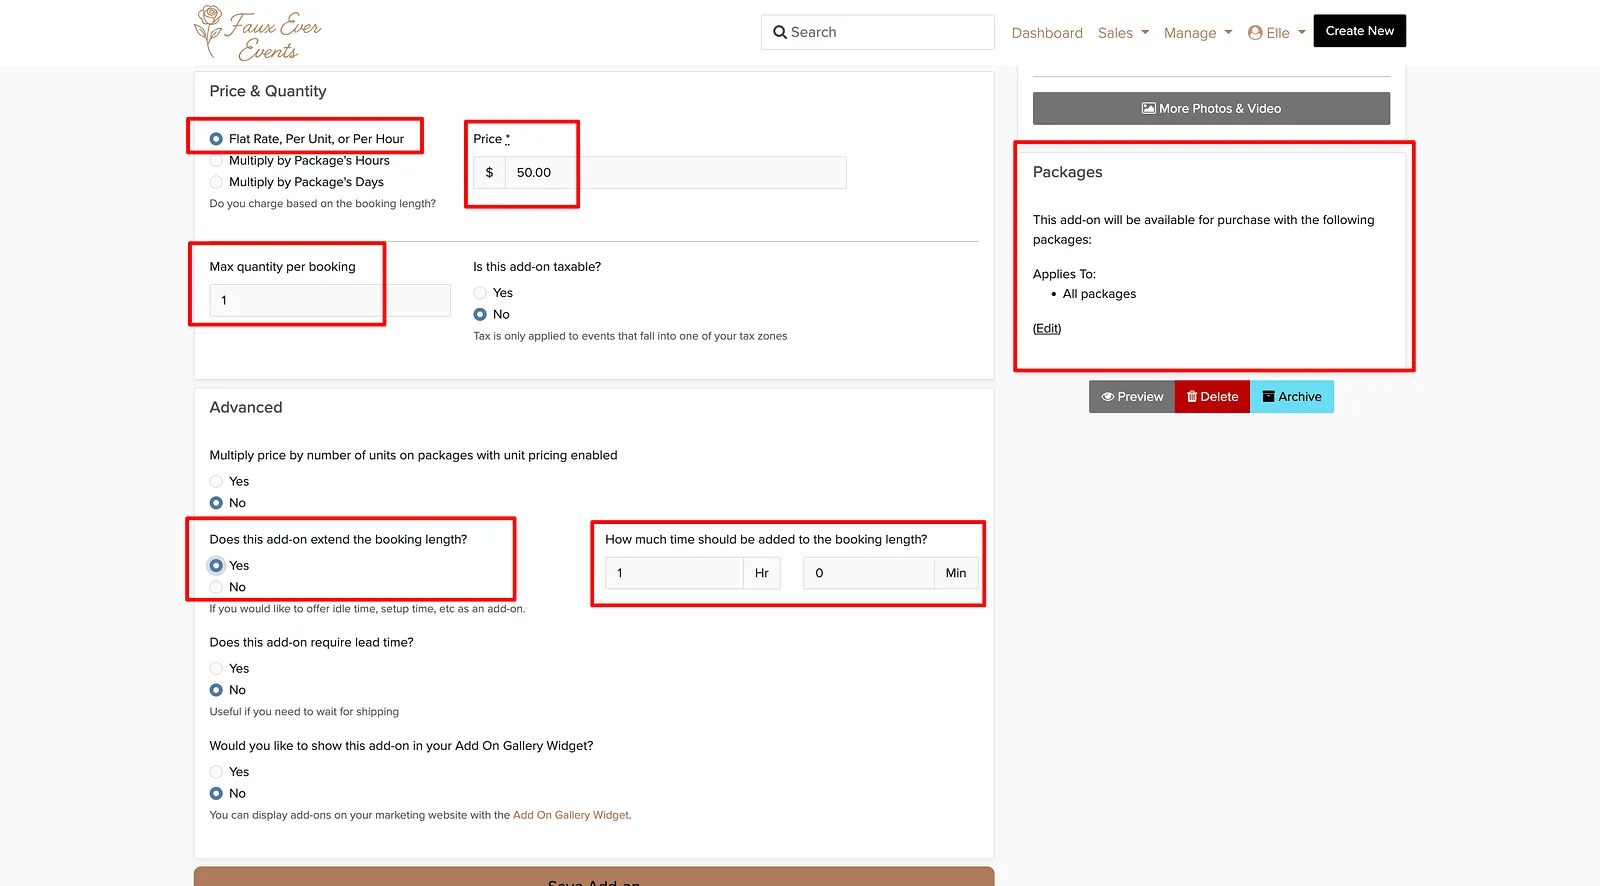
Task: Select Multiply by Package's Hours
Action: pyautogui.click(x=216, y=160)
